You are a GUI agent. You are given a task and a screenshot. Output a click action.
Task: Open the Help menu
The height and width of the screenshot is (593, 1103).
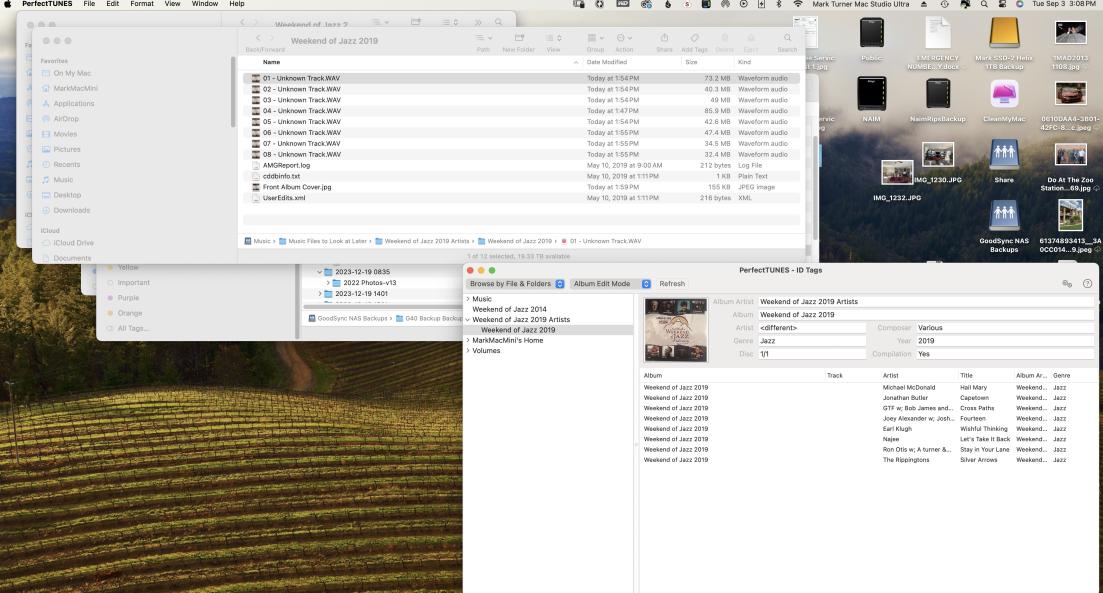[237, 4]
